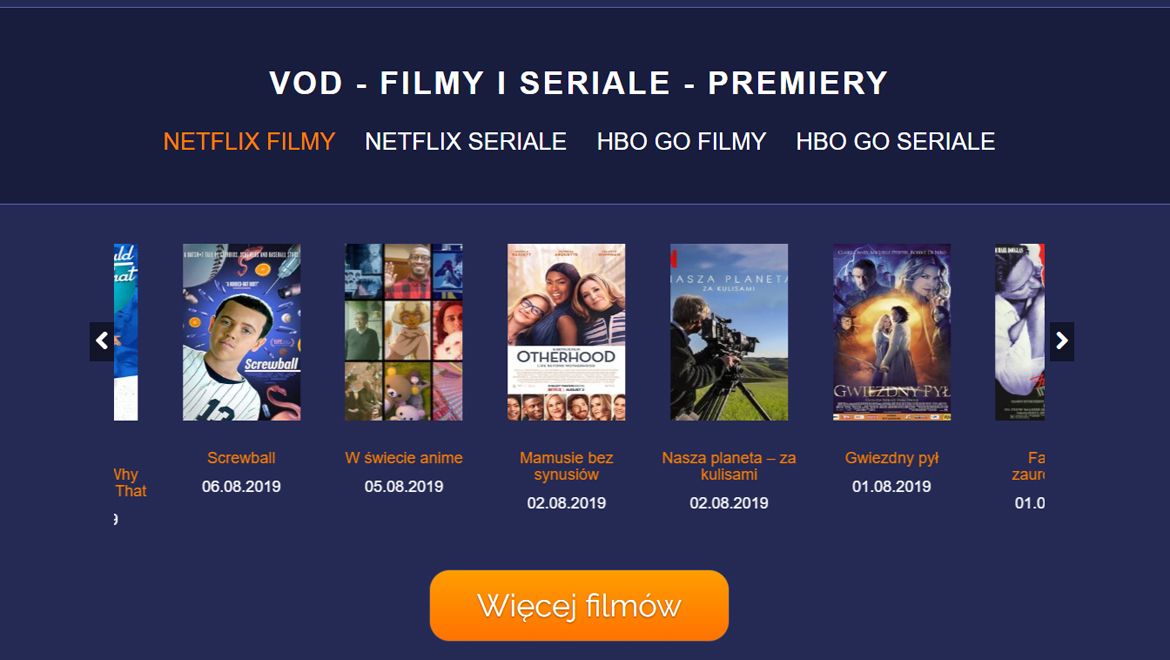1170x660 pixels.
Task: Switch to the NETFLIX FILMY tab
Action: 249,142
